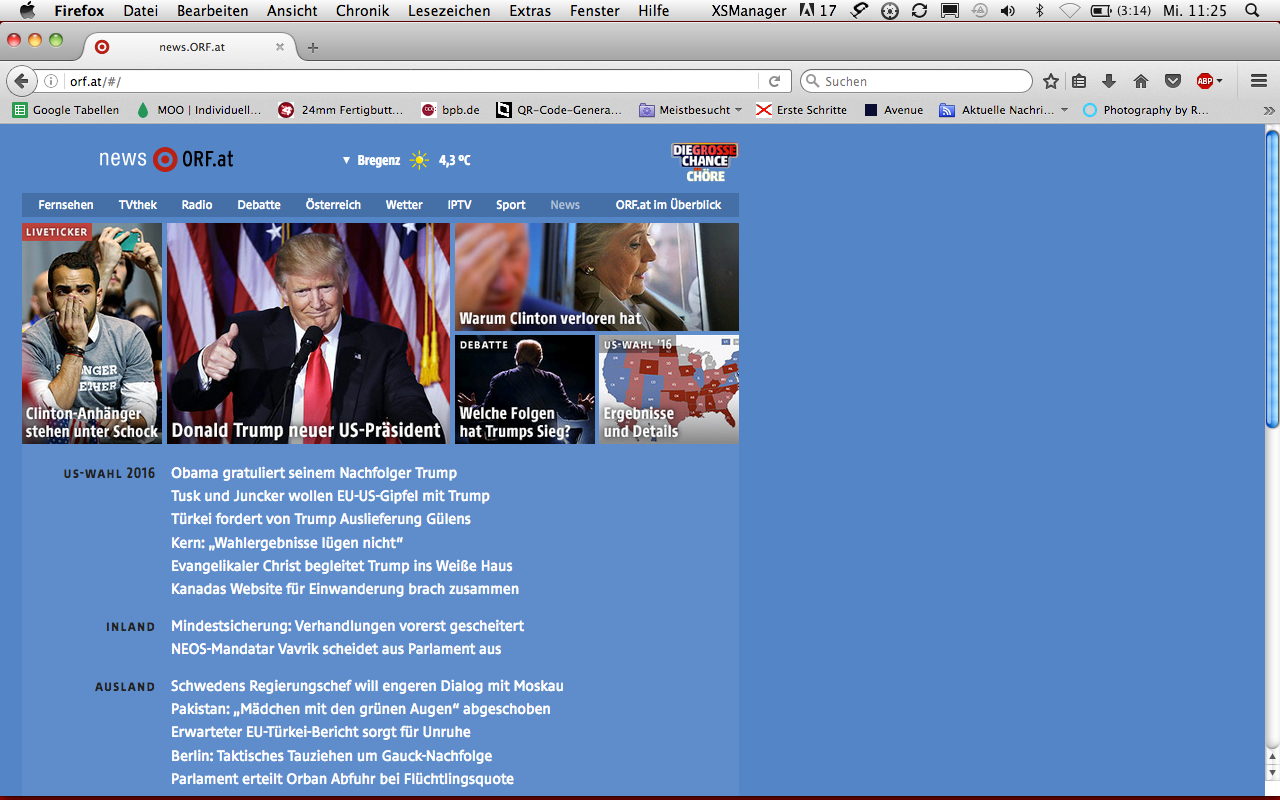Read Obama gratuliert seinem Nachfolger Trump
The width and height of the screenshot is (1280, 800).
314,473
